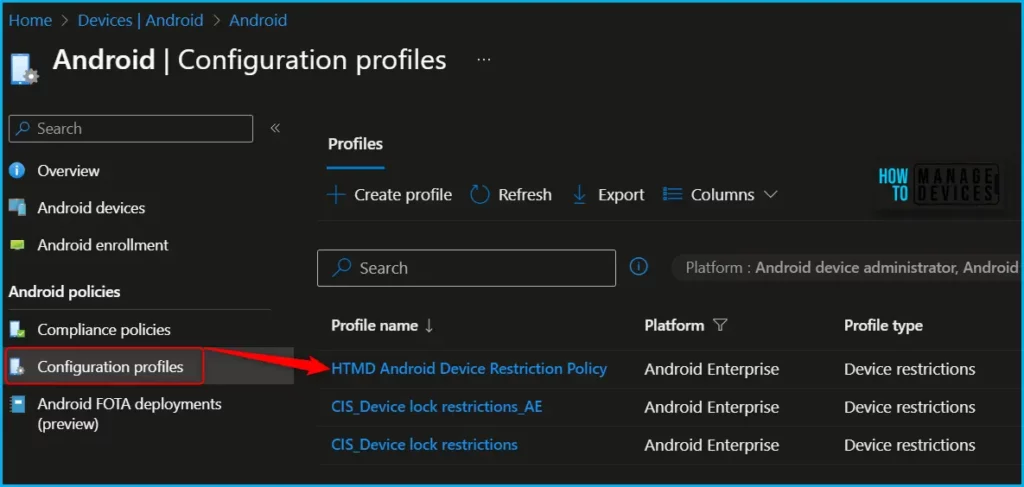Click the Android blade device icon

pyautogui.click(x=24, y=69)
